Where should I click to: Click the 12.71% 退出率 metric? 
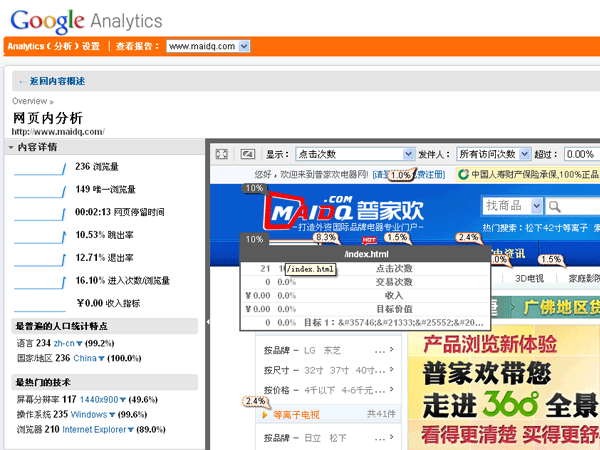point(104,258)
